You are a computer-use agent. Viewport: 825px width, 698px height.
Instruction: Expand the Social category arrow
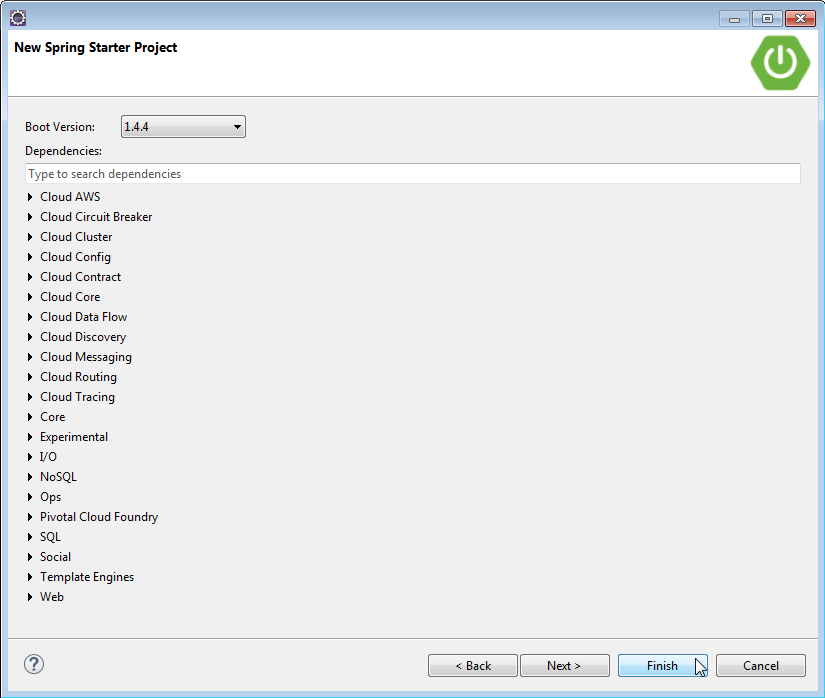pyautogui.click(x=30, y=557)
